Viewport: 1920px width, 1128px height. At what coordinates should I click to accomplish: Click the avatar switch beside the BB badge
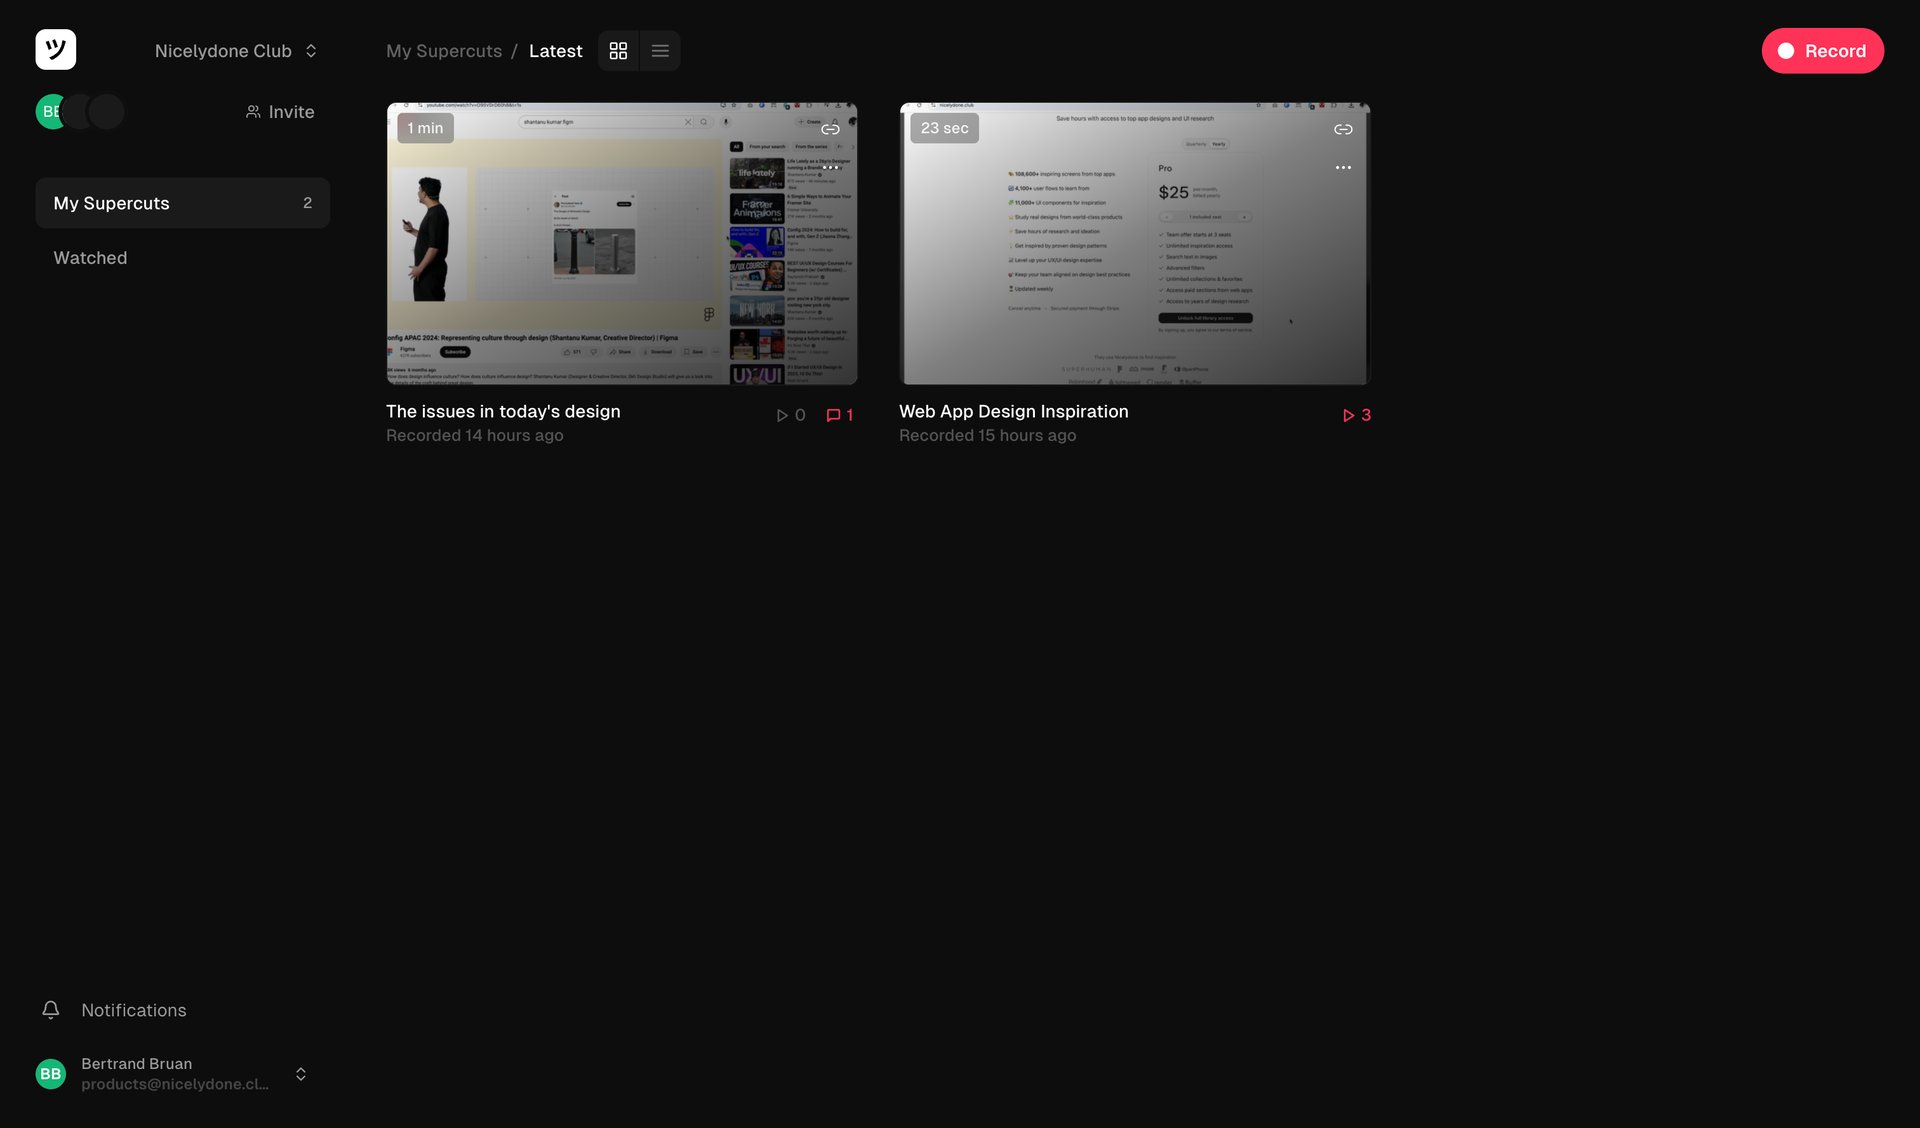click(78, 111)
